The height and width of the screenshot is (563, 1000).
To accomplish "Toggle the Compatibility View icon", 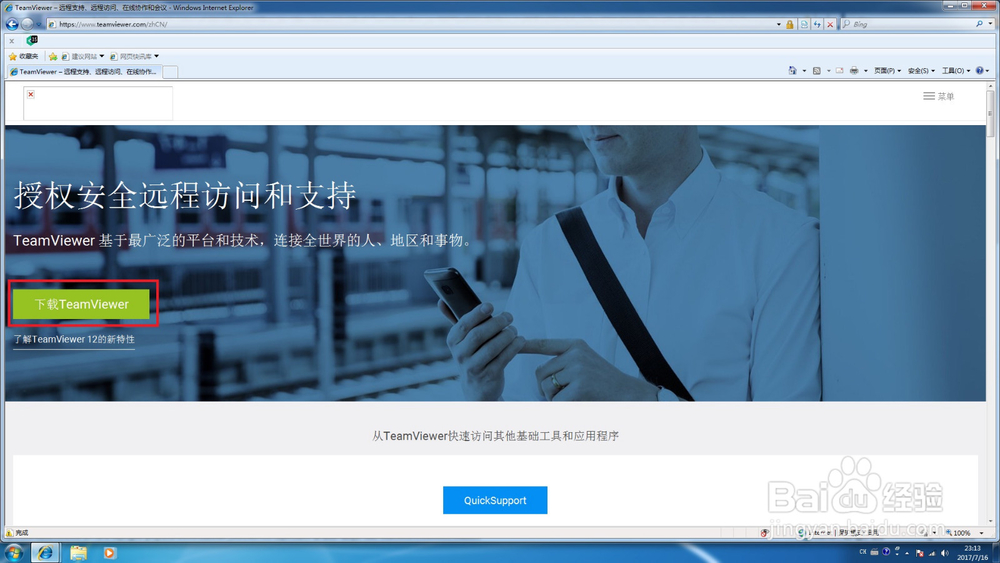I will click(804, 24).
